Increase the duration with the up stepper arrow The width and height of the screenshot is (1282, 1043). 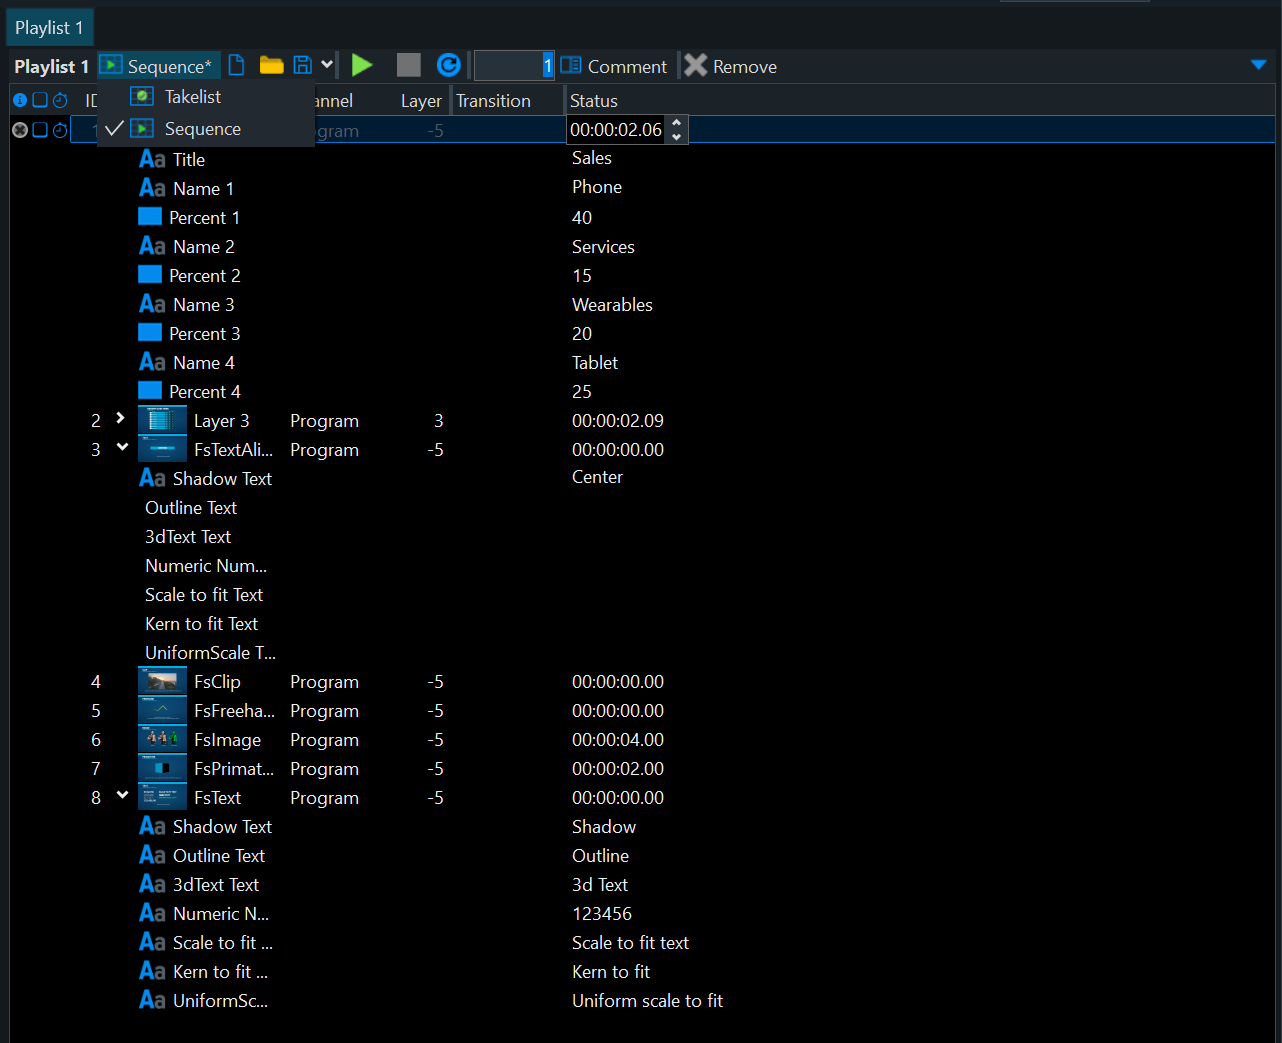point(677,123)
